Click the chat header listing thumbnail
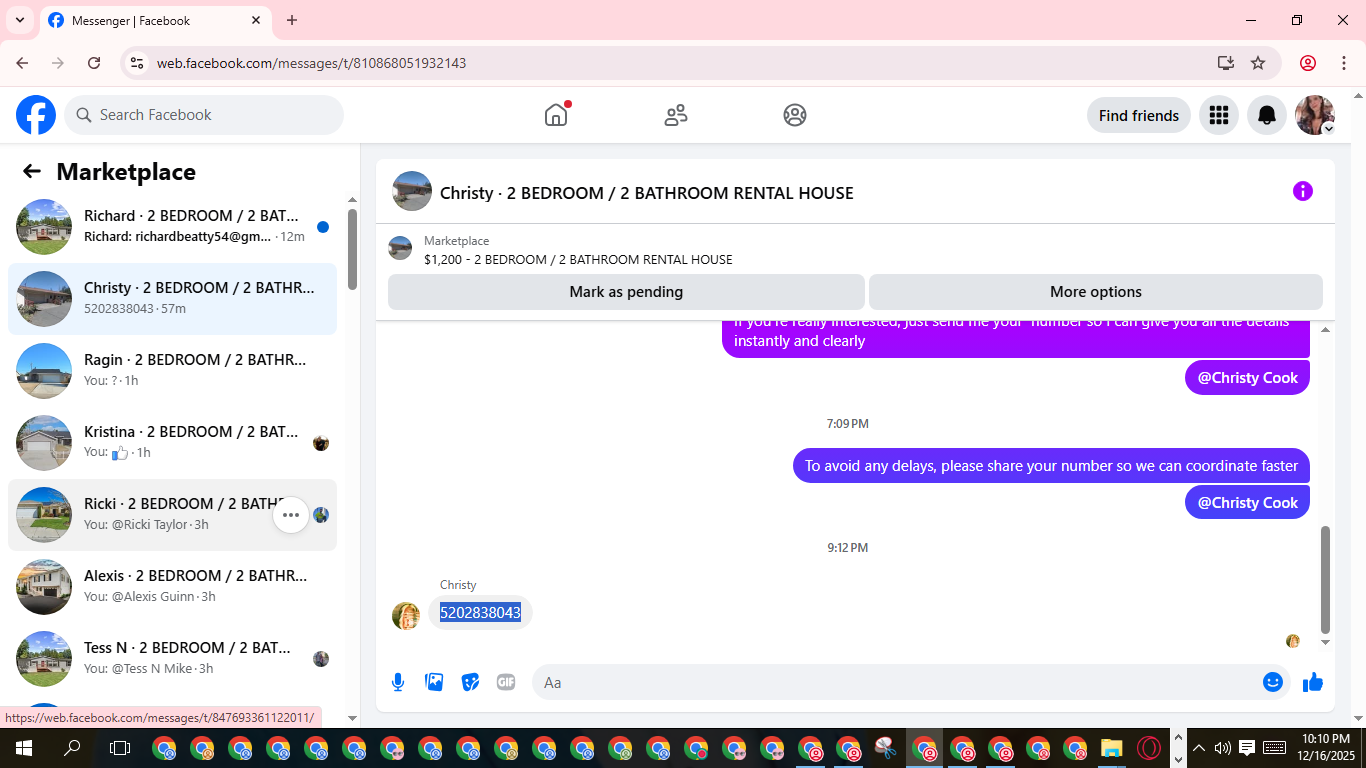1366x768 pixels. (412, 191)
